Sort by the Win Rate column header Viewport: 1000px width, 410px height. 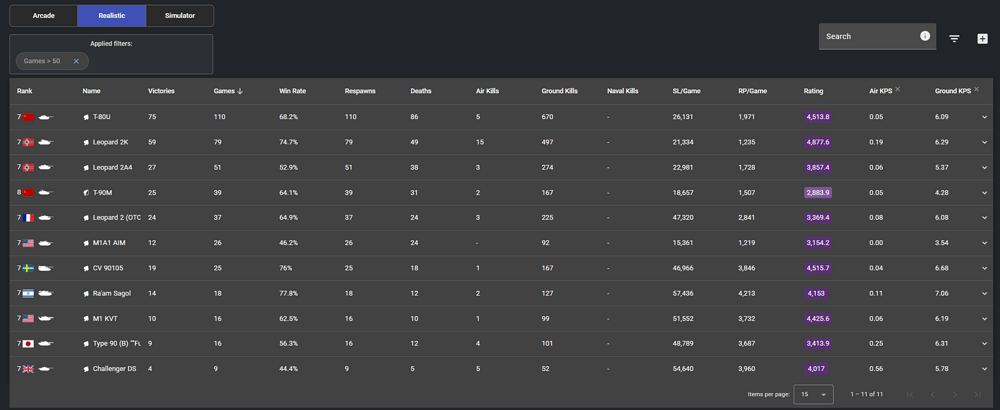point(292,91)
